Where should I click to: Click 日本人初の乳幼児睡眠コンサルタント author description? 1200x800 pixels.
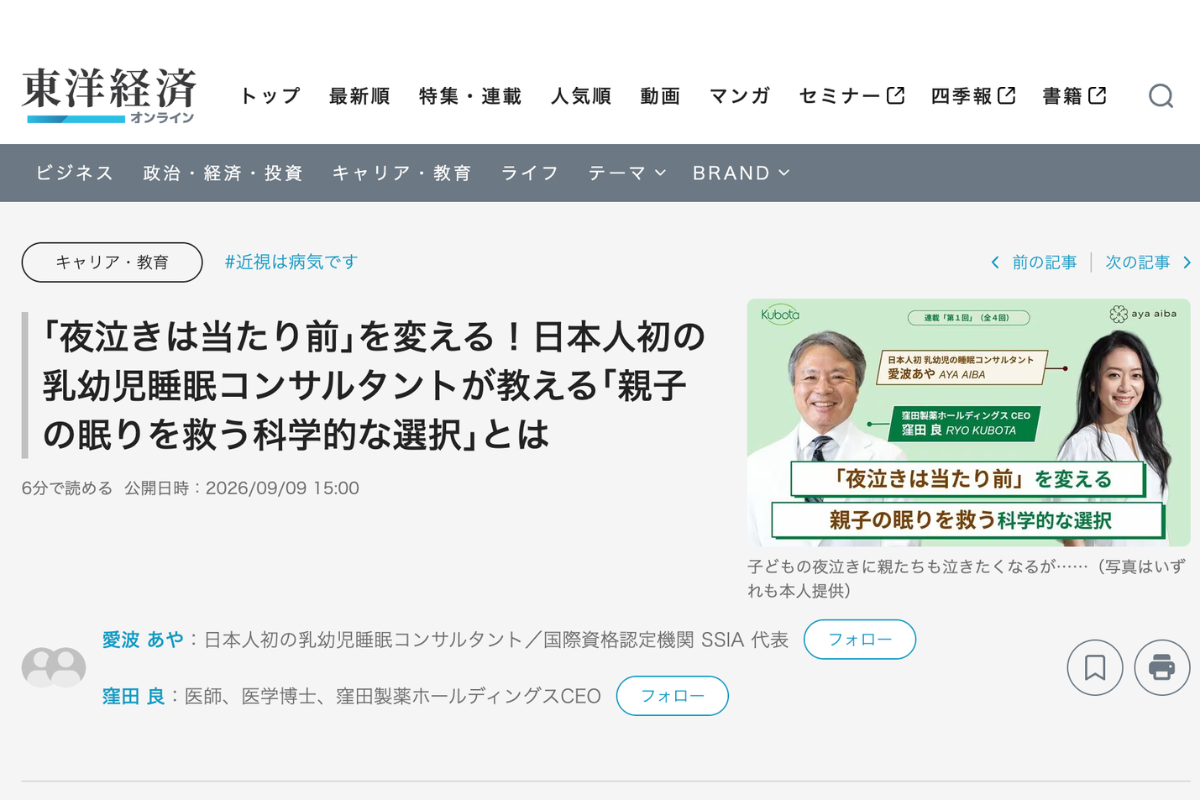tap(497, 640)
